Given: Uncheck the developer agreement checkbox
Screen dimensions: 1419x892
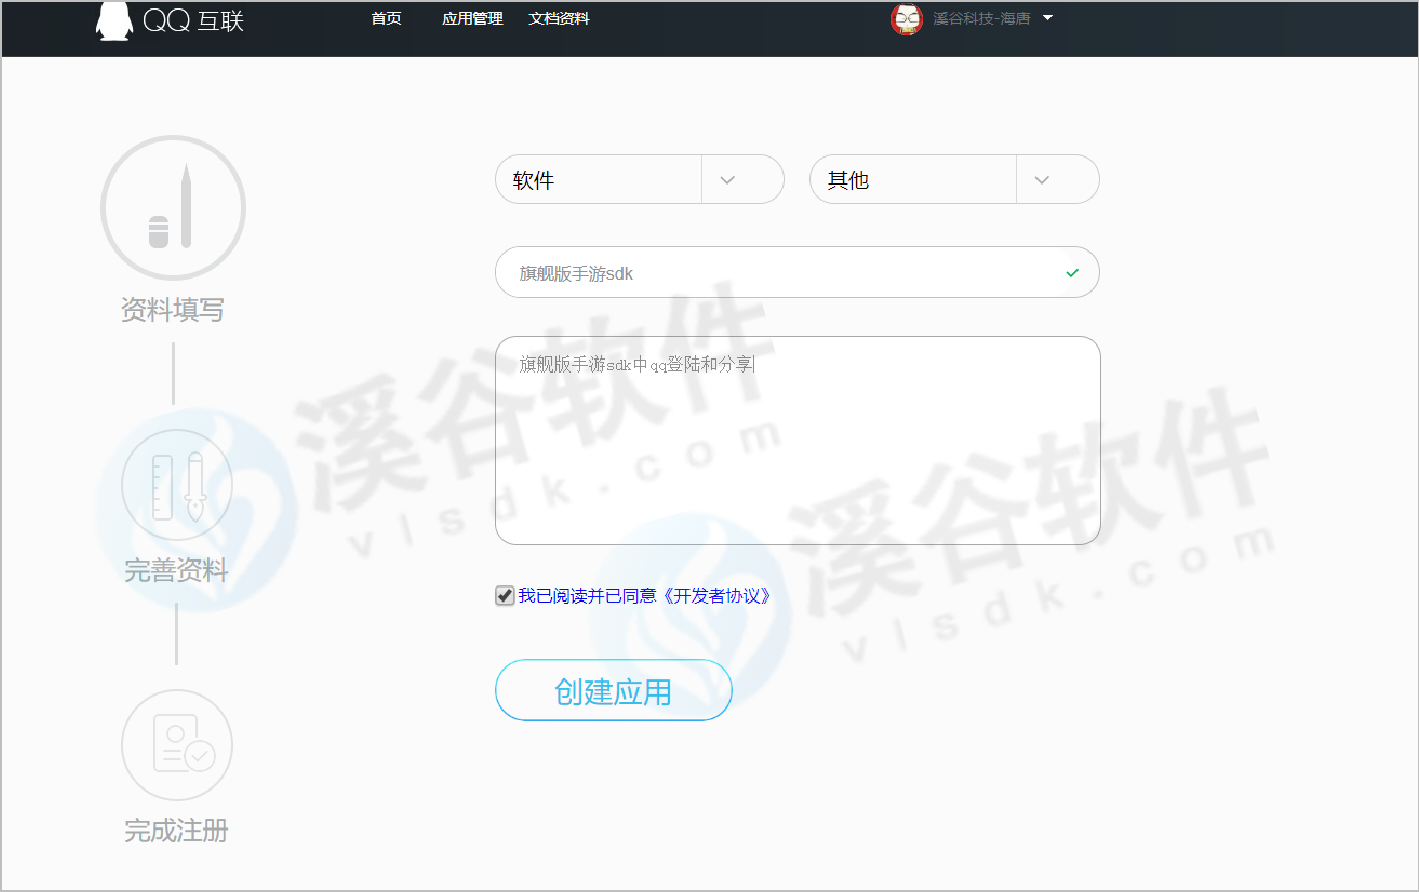Looking at the screenshot, I should (x=505, y=596).
